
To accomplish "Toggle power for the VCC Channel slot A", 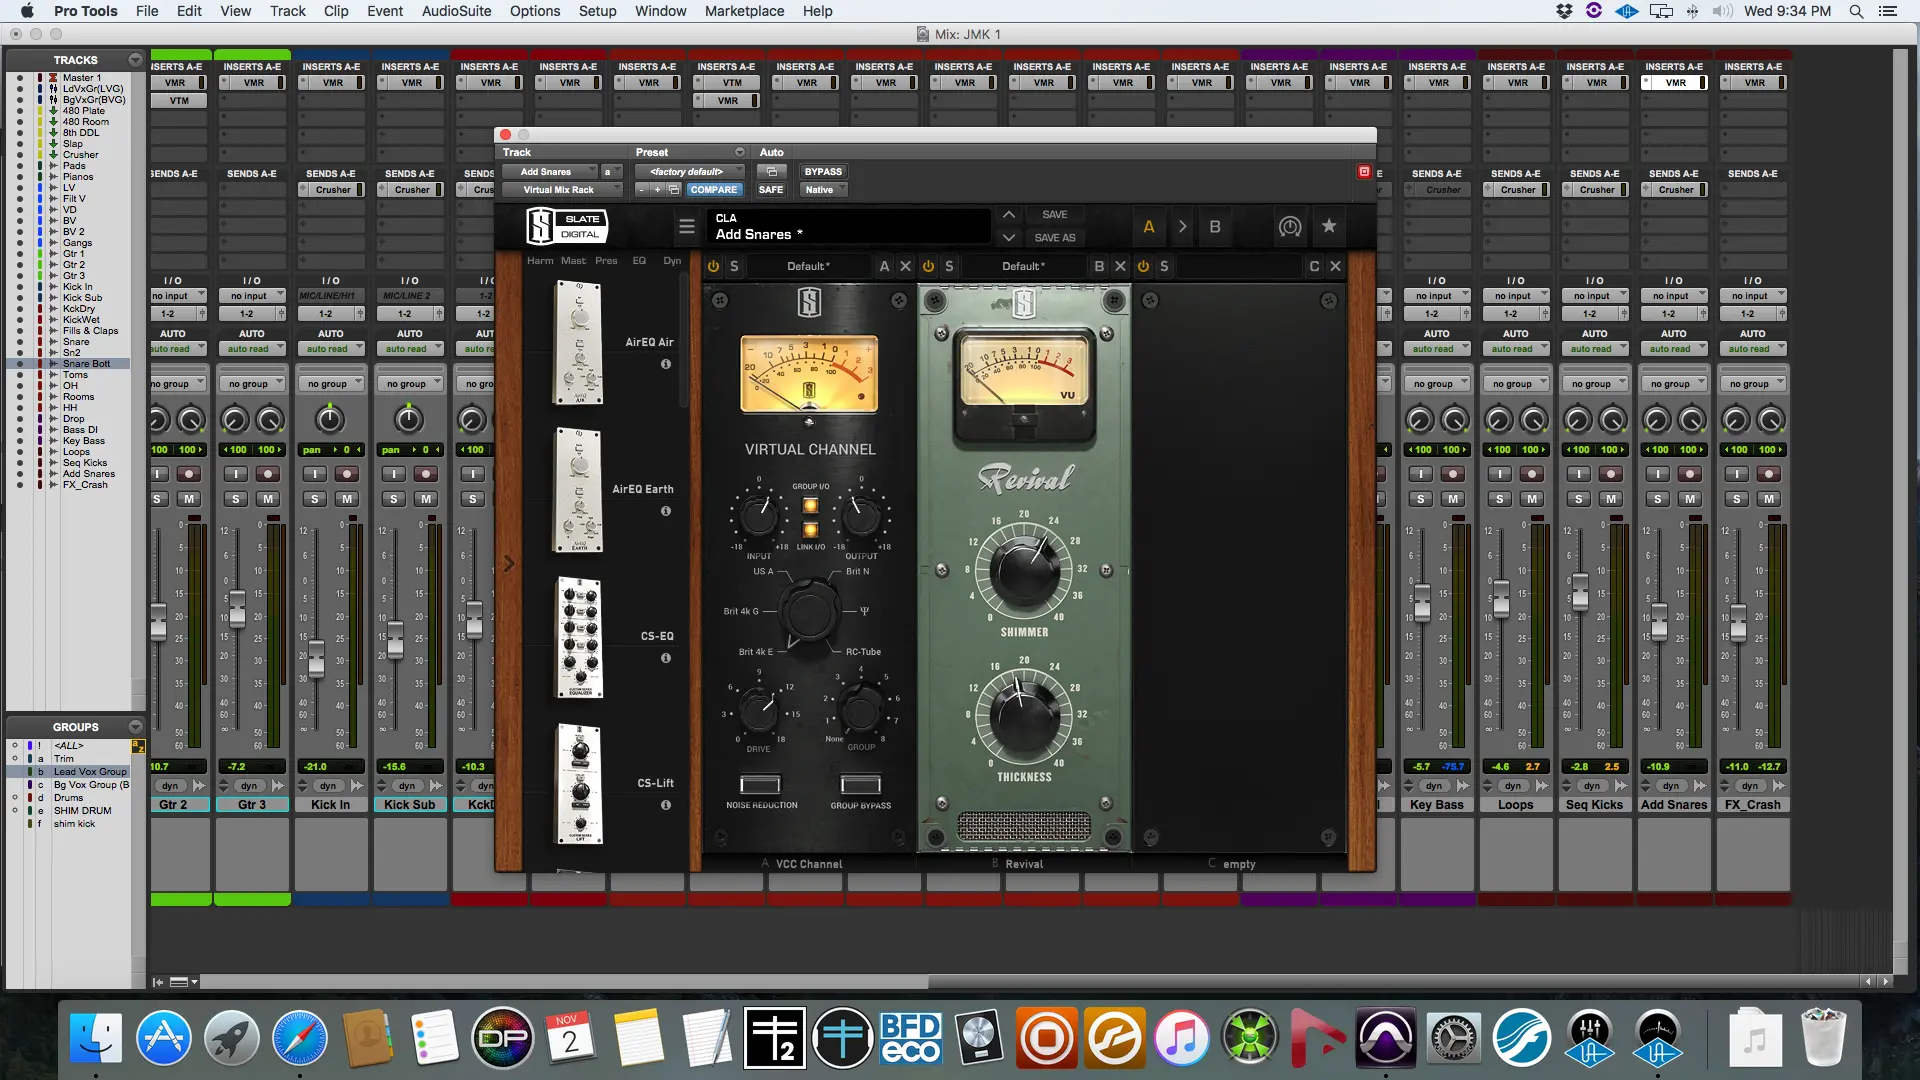I will (713, 266).
